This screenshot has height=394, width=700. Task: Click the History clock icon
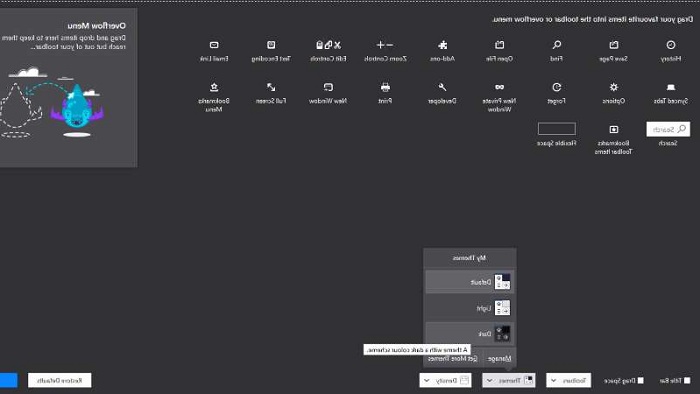(671, 45)
